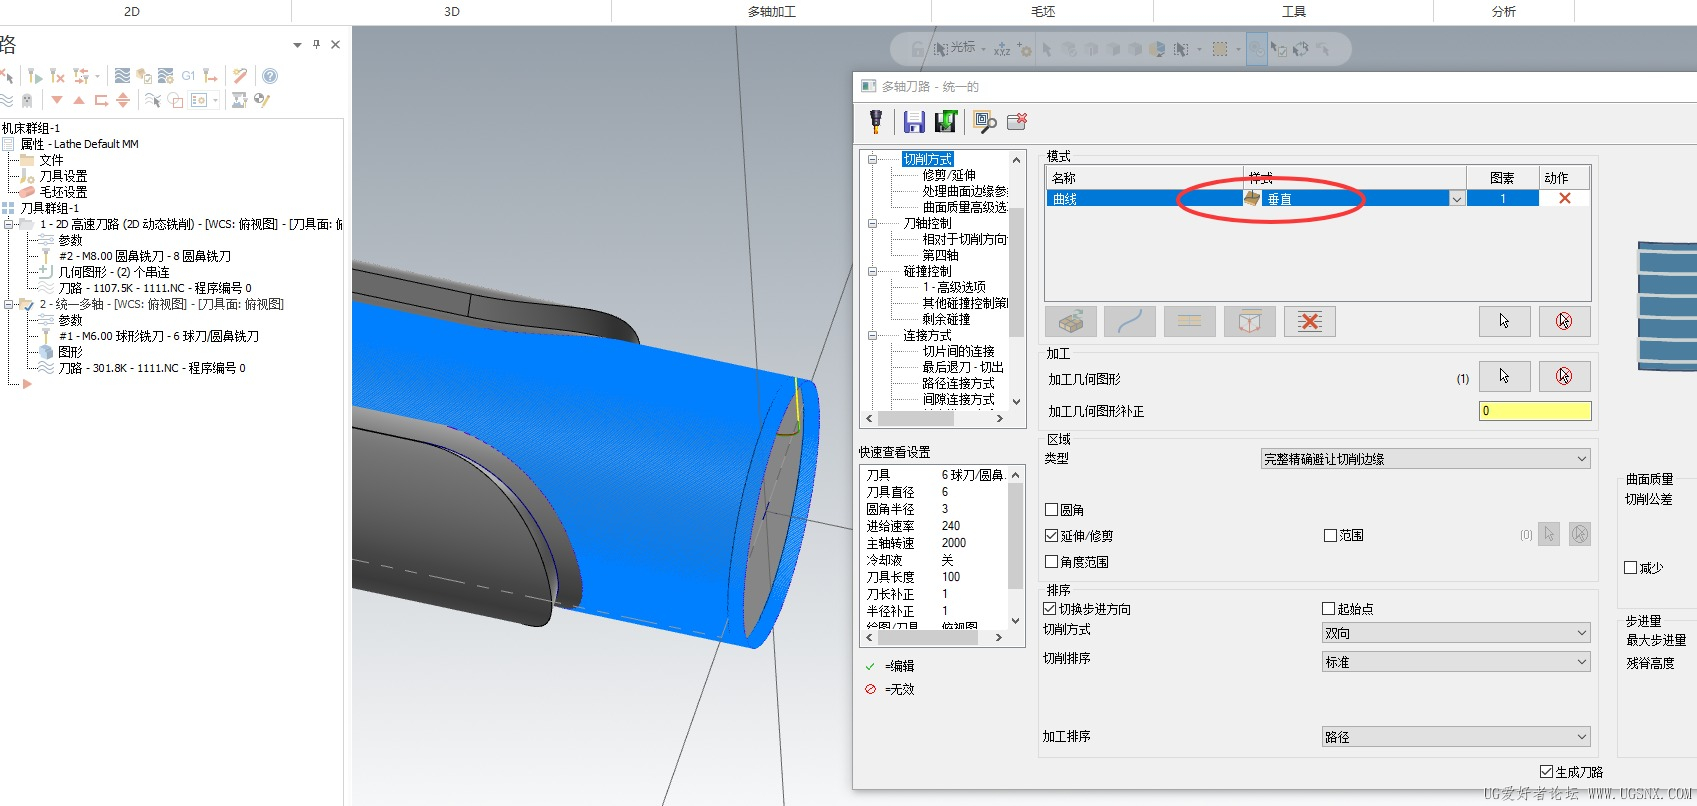Click the yellow 加工几何图形补正 input field
Image resolution: width=1697 pixels, height=806 pixels.
pyautogui.click(x=1534, y=411)
